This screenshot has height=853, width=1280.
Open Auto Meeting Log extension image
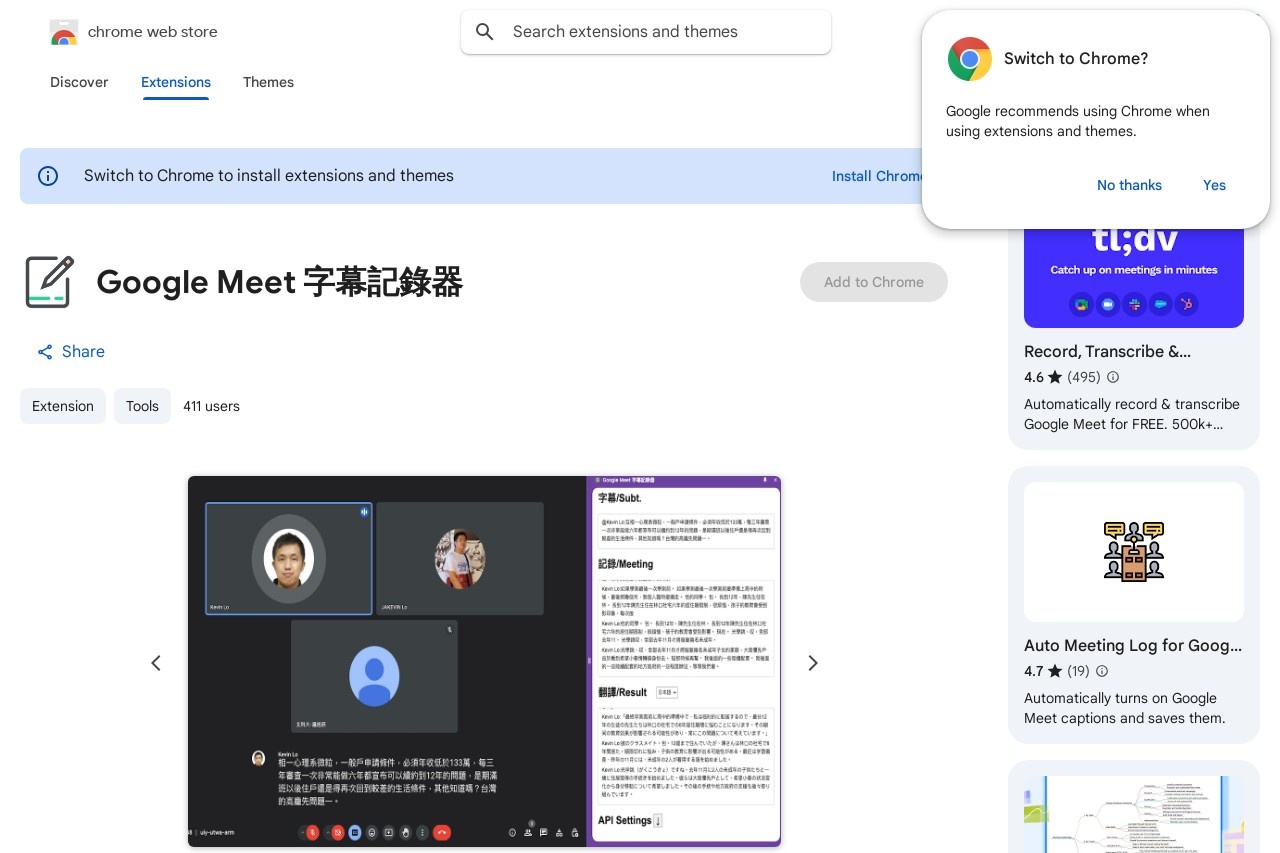point(1134,552)
